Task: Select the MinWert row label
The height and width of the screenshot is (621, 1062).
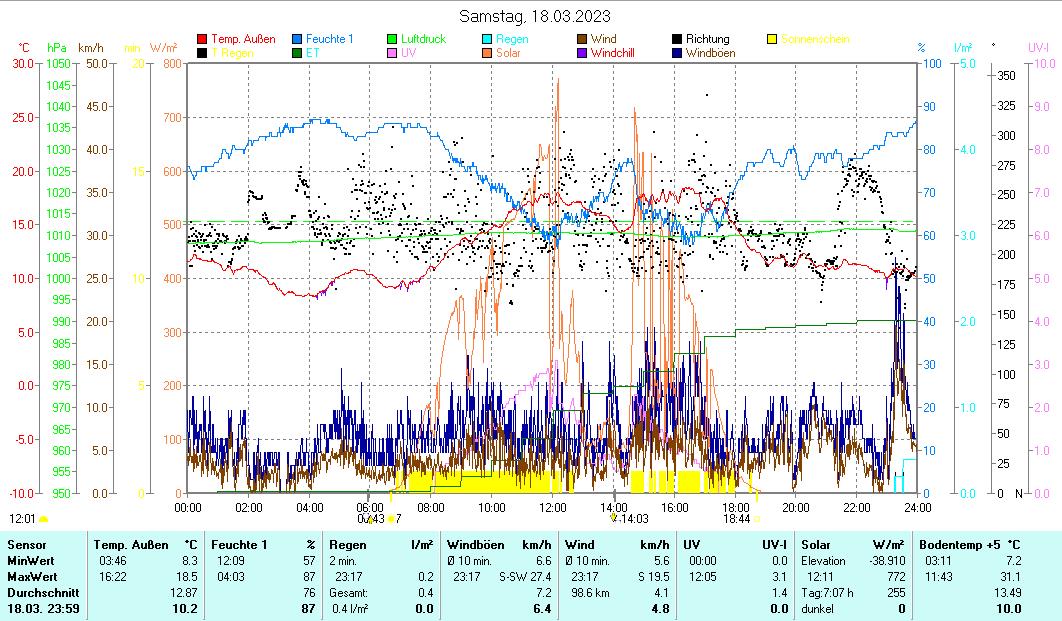Action: click(x=30, y=561)
